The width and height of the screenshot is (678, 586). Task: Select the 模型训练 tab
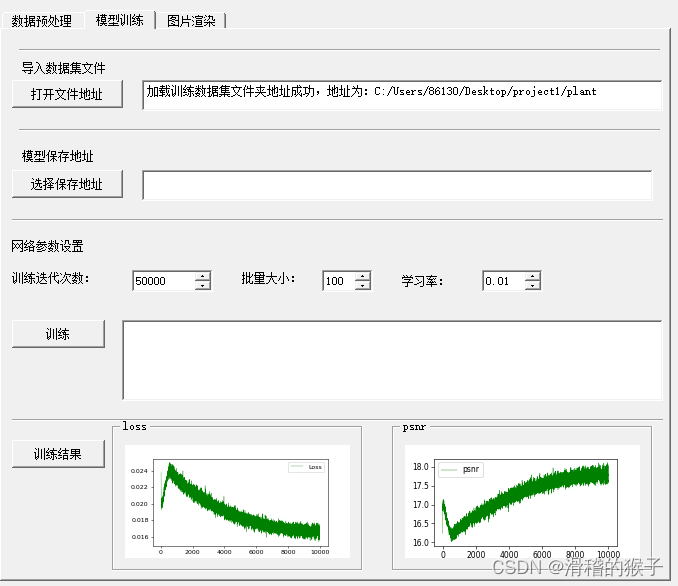click(x=120, y=20)
